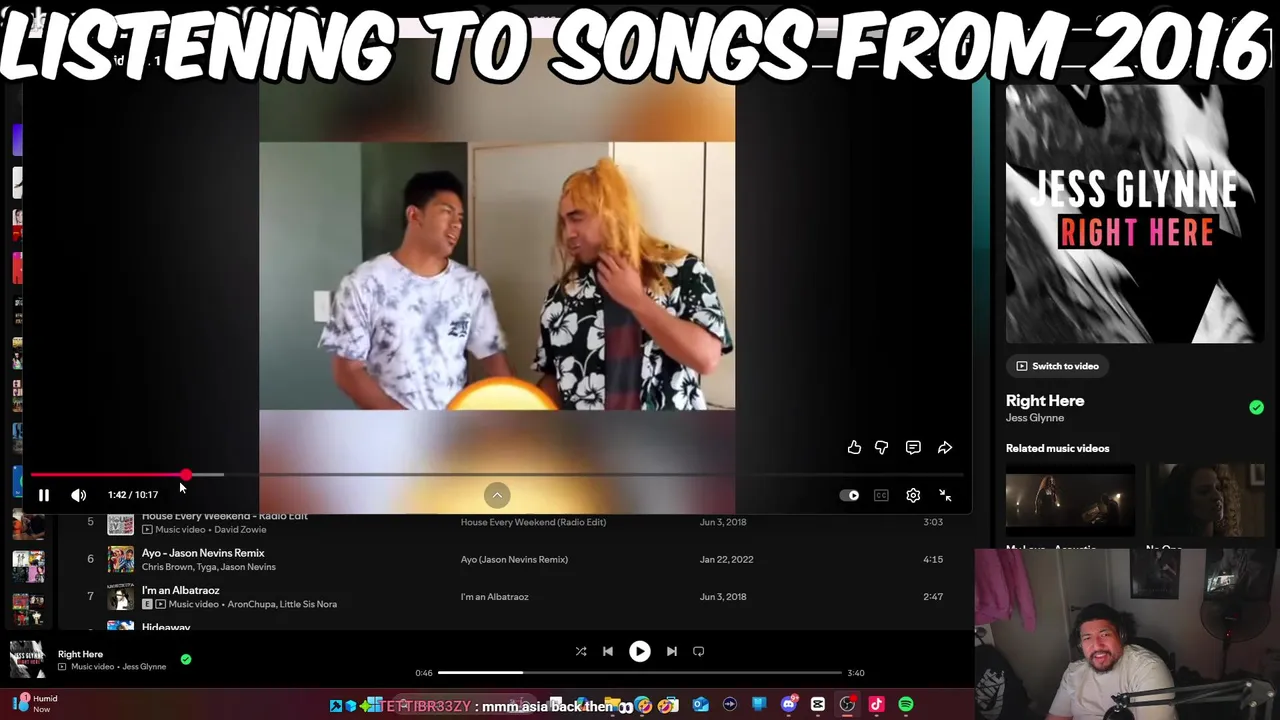Open Ayo (Jason Nevins Remix) album link
Screen dimensions: 1280x720
point(514,559)
